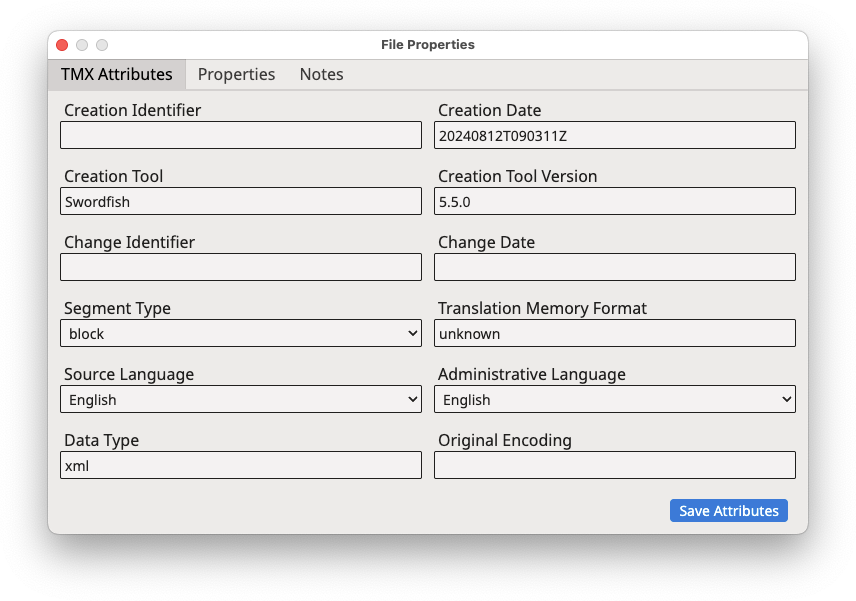The image size is (856, 601).
Task: Click the Data Type field containing xml
Action: tap(241, 466)
